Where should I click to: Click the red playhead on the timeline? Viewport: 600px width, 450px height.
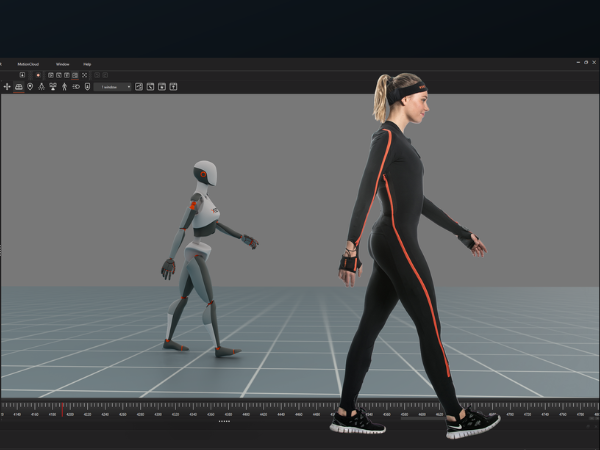pos(62,410)
